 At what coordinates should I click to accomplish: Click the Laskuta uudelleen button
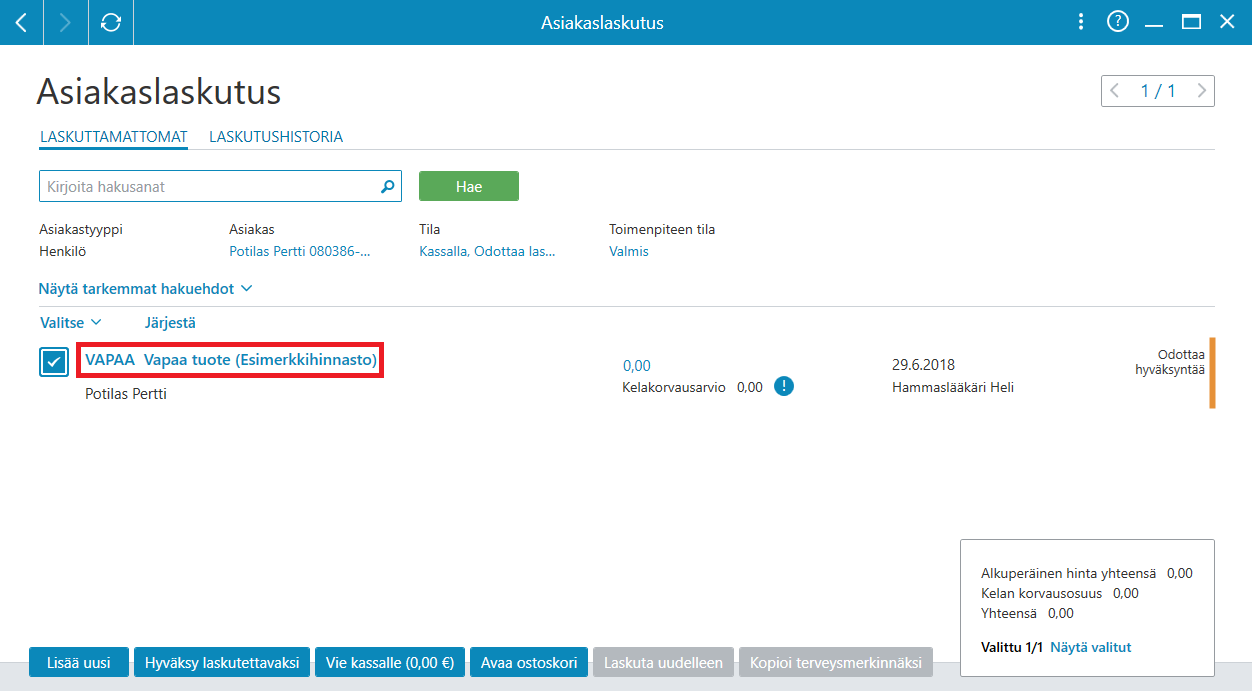(664, 662)
